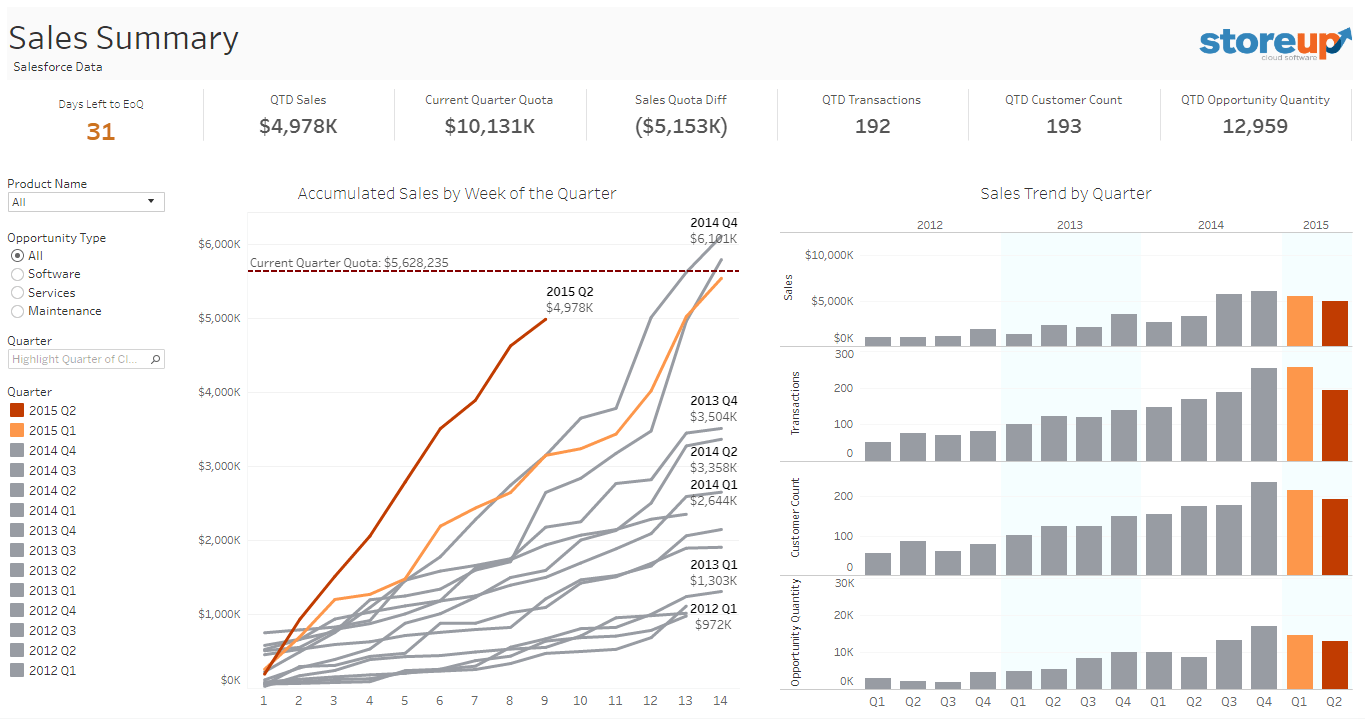Click the 2014 Q4 legend color swatch
Image resolution: width=1365 pixels, height=719 pixels.
point(17,451)
